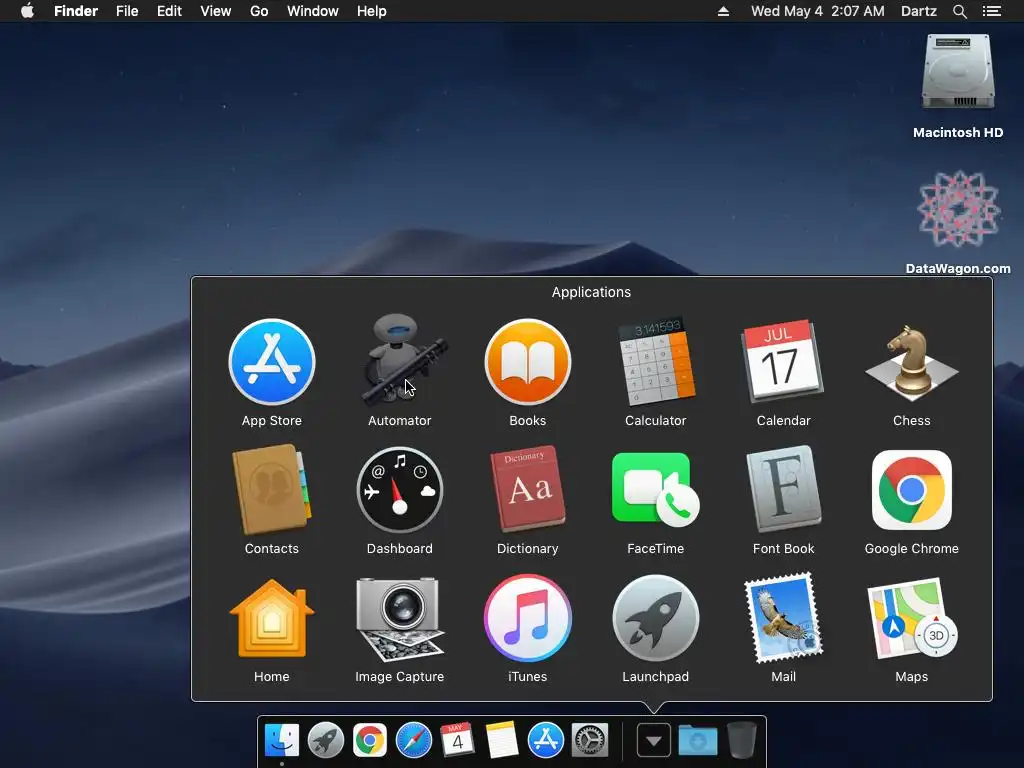Open the Dictionary app icon
Image resolution: width=1024 pixels, height=768 pixels.
528,489
